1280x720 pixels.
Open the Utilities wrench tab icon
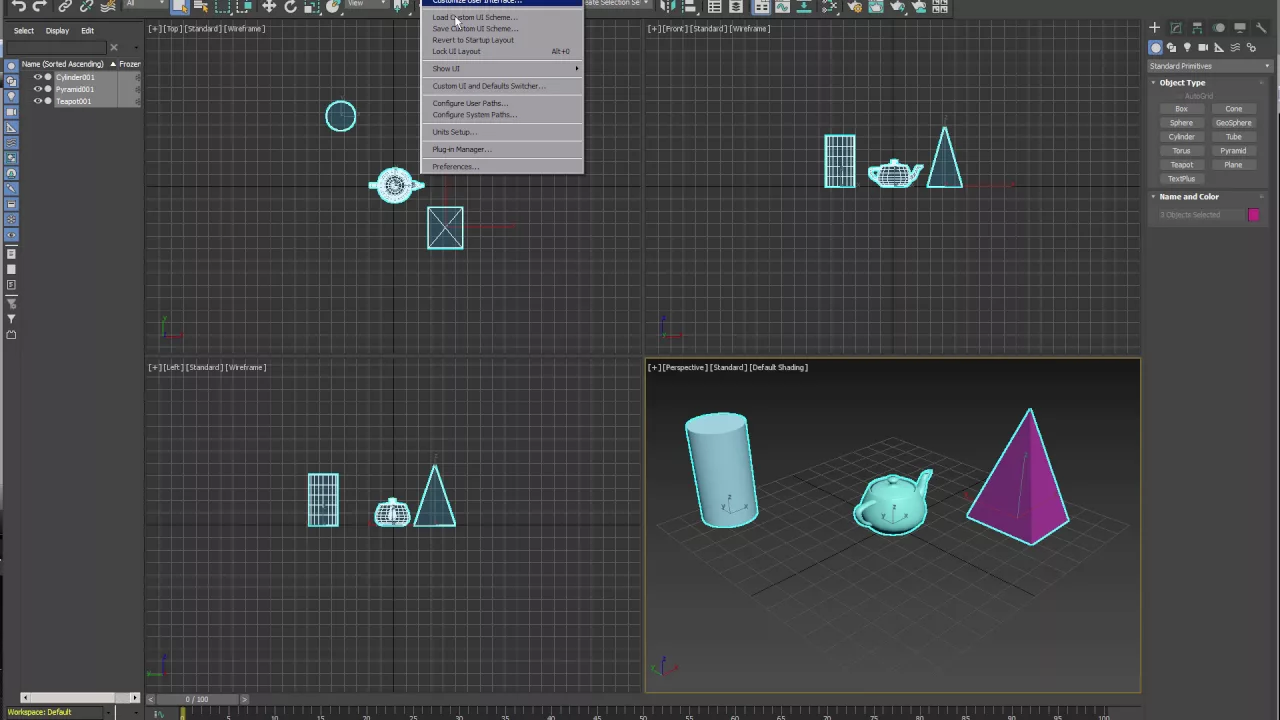coord(1261,27)
